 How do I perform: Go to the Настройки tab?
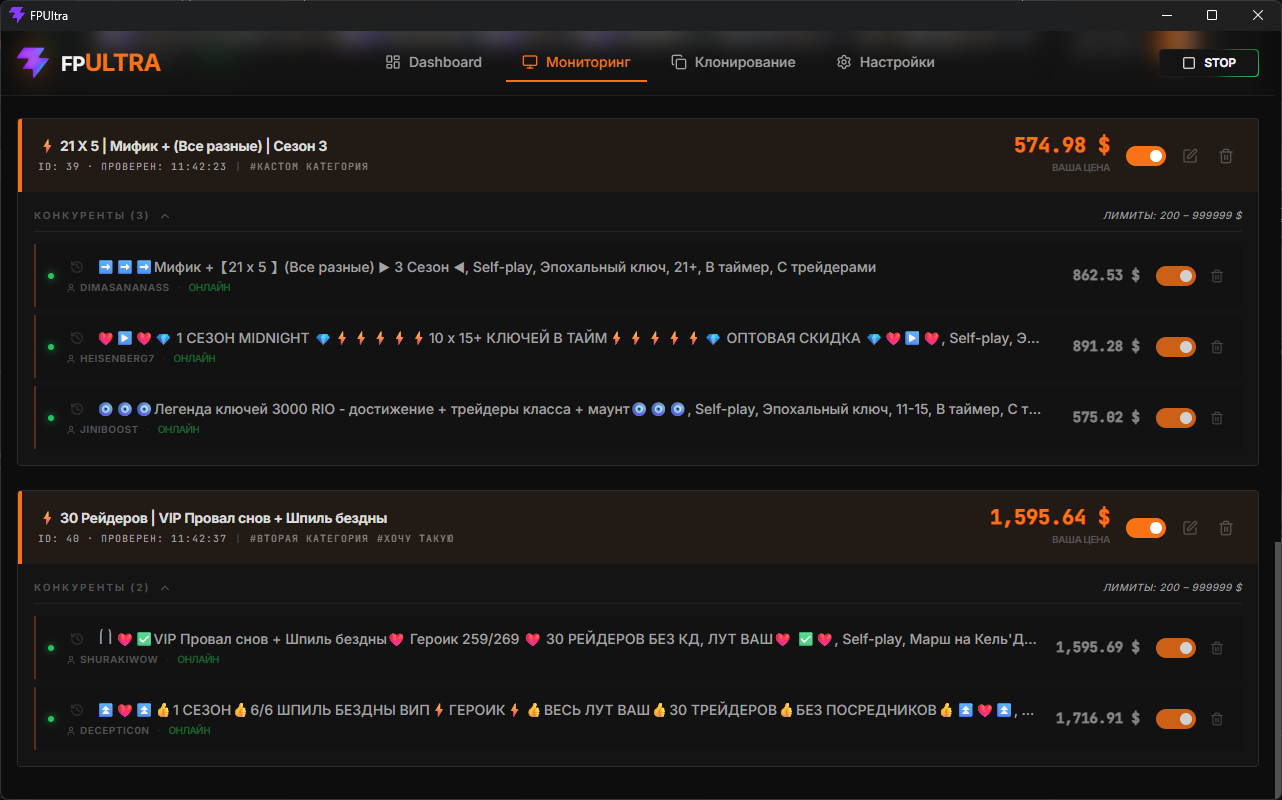[885, 62]
